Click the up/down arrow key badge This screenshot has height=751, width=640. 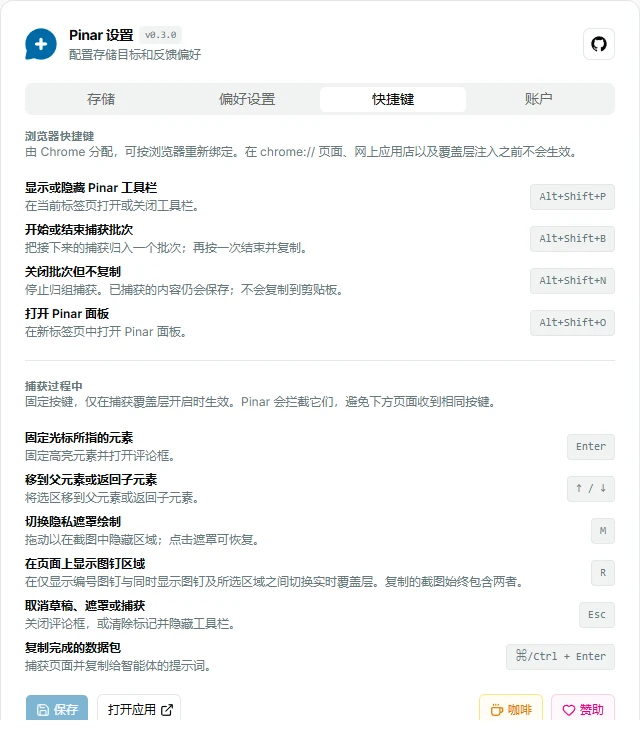tap(591, 489)
